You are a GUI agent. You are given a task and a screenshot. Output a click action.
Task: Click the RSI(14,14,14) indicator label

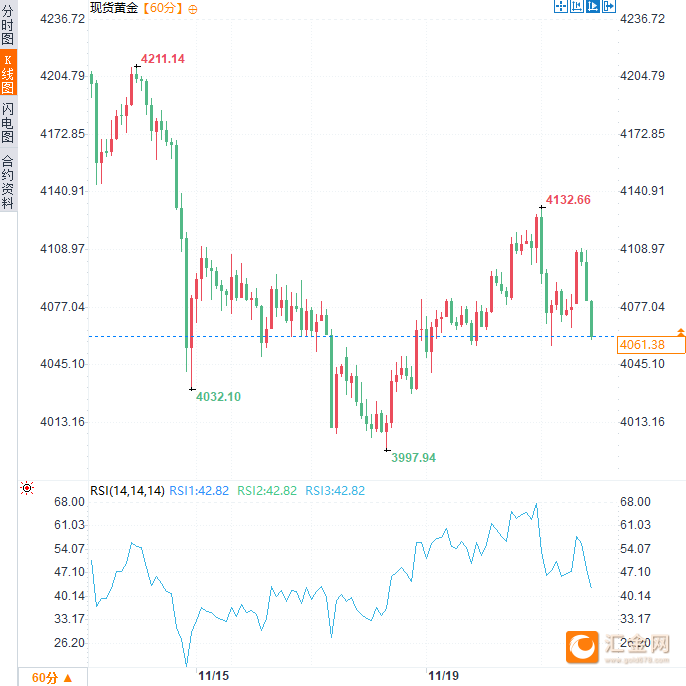127,490
